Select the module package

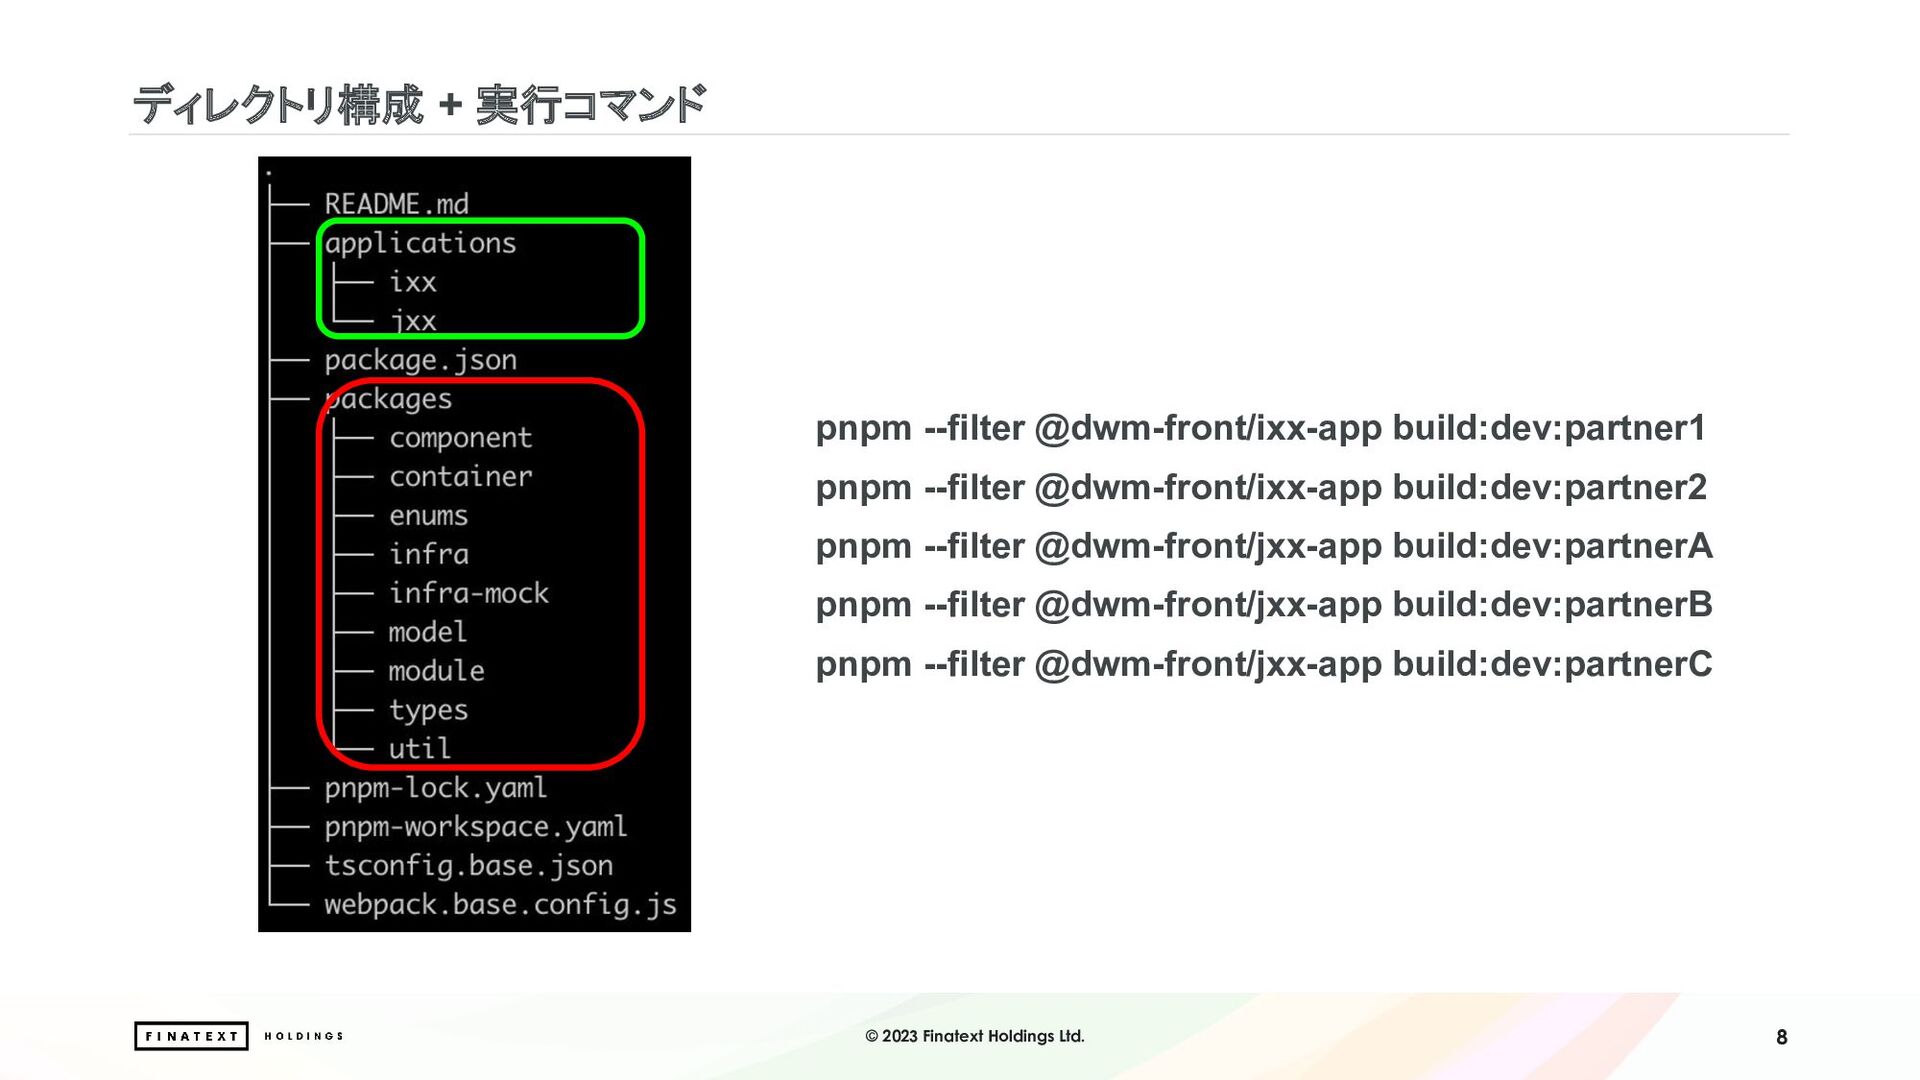pyautogui.click(x=437, y=671)
